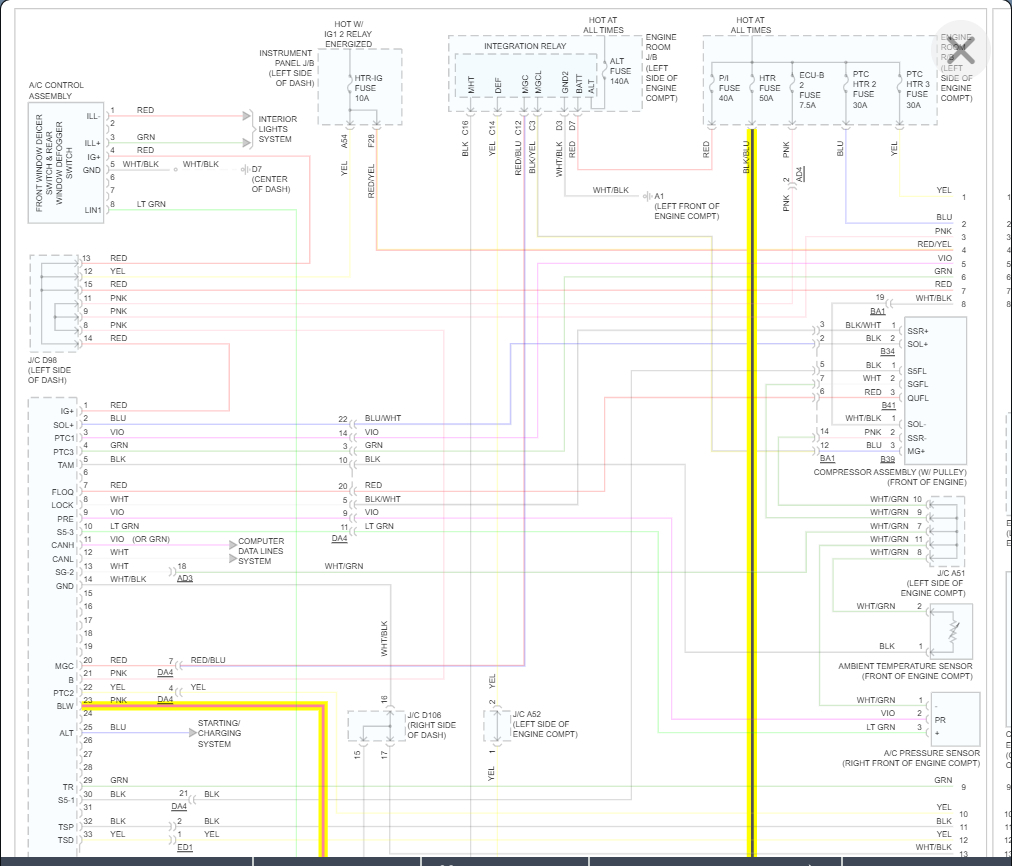Click the highlighted BLK/BLU wire label
Viewport: 1012px width, 866px height.
(746, 157)
